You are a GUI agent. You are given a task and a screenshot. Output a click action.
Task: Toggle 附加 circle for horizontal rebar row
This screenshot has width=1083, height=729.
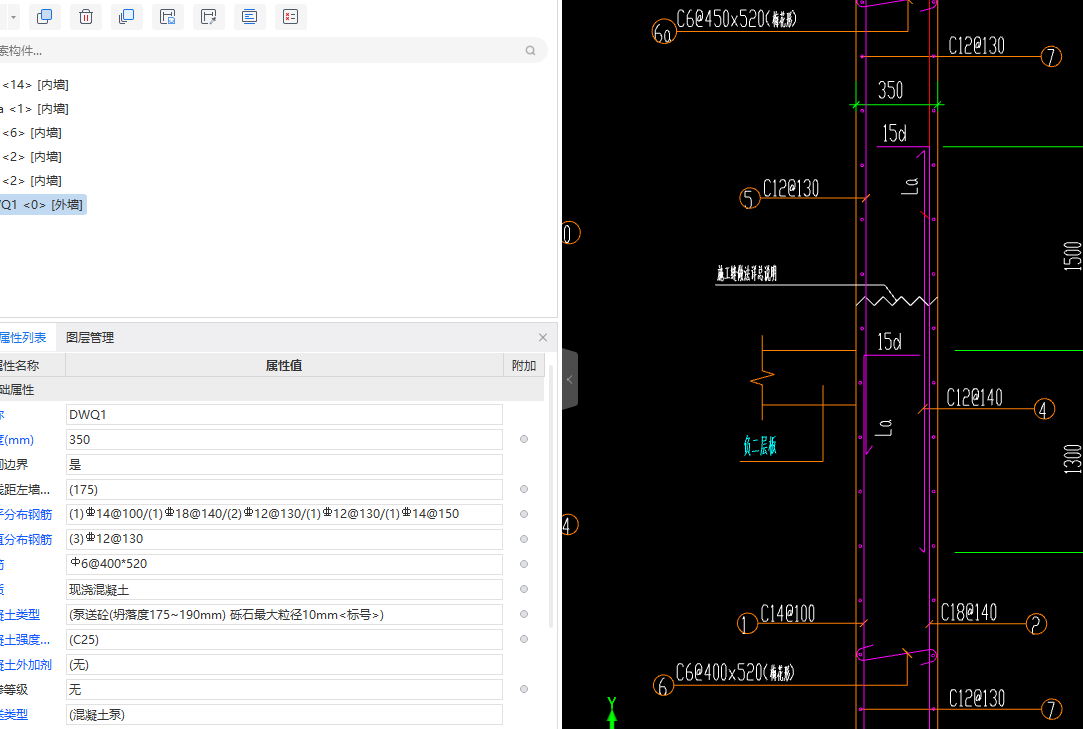tap(524, 514)
